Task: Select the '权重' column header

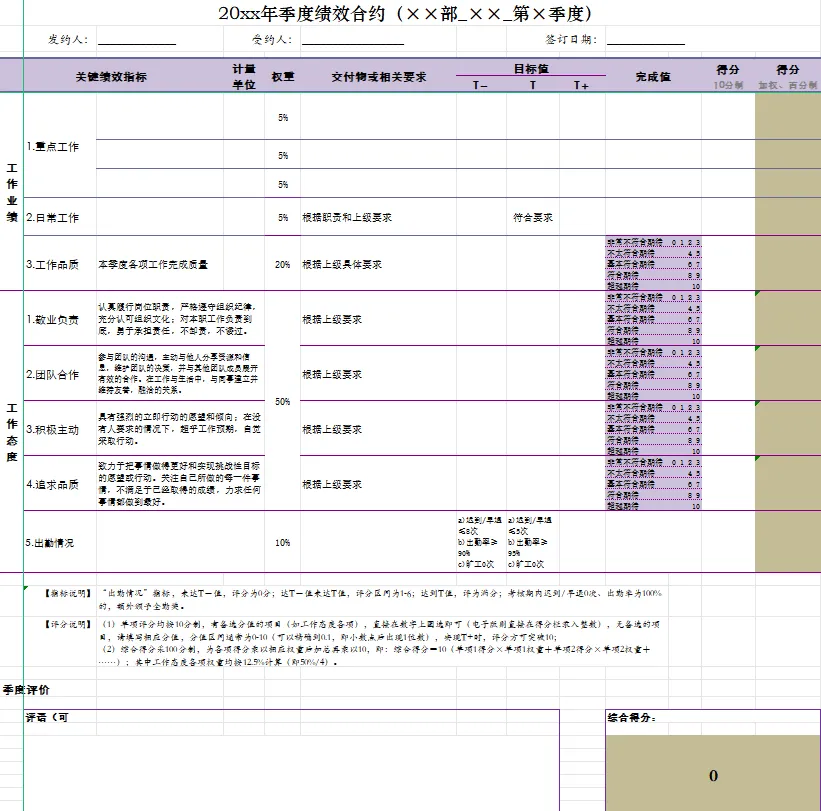Action: tap(283, 76)
